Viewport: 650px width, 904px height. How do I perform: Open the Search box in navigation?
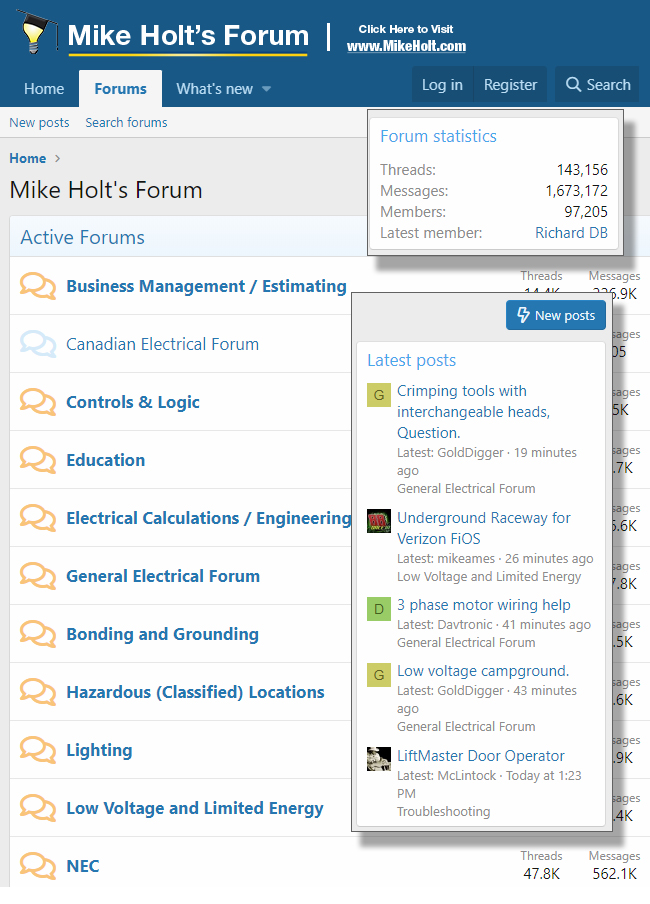pos(598,85)
